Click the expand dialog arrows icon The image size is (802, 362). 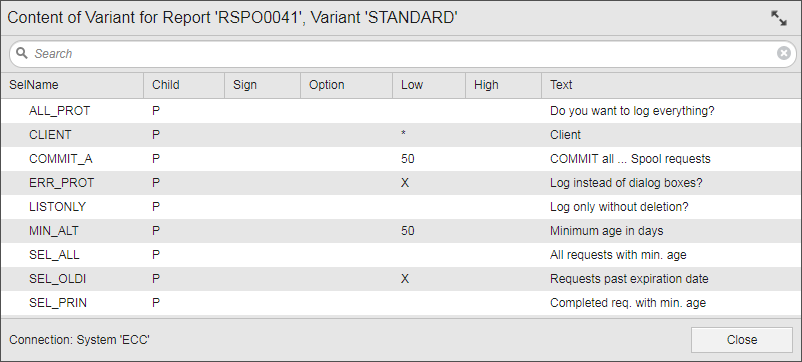[778, 18]
